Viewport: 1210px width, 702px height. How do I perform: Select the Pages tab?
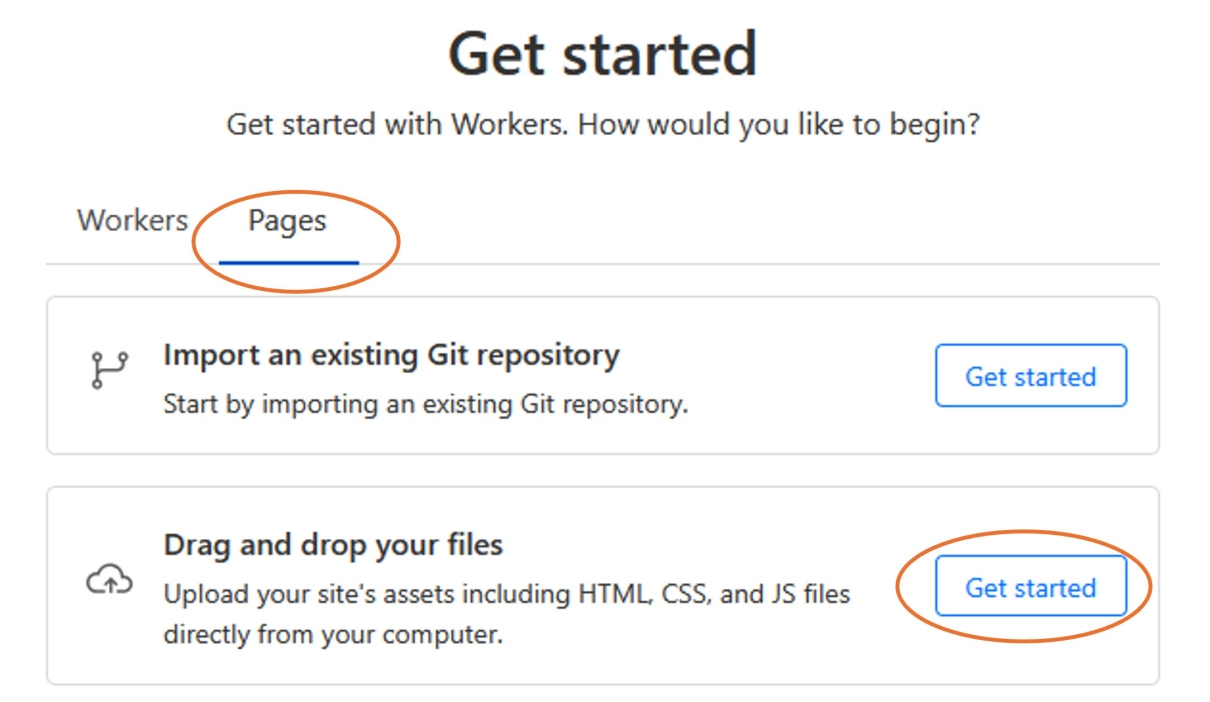tap(287, 220)
